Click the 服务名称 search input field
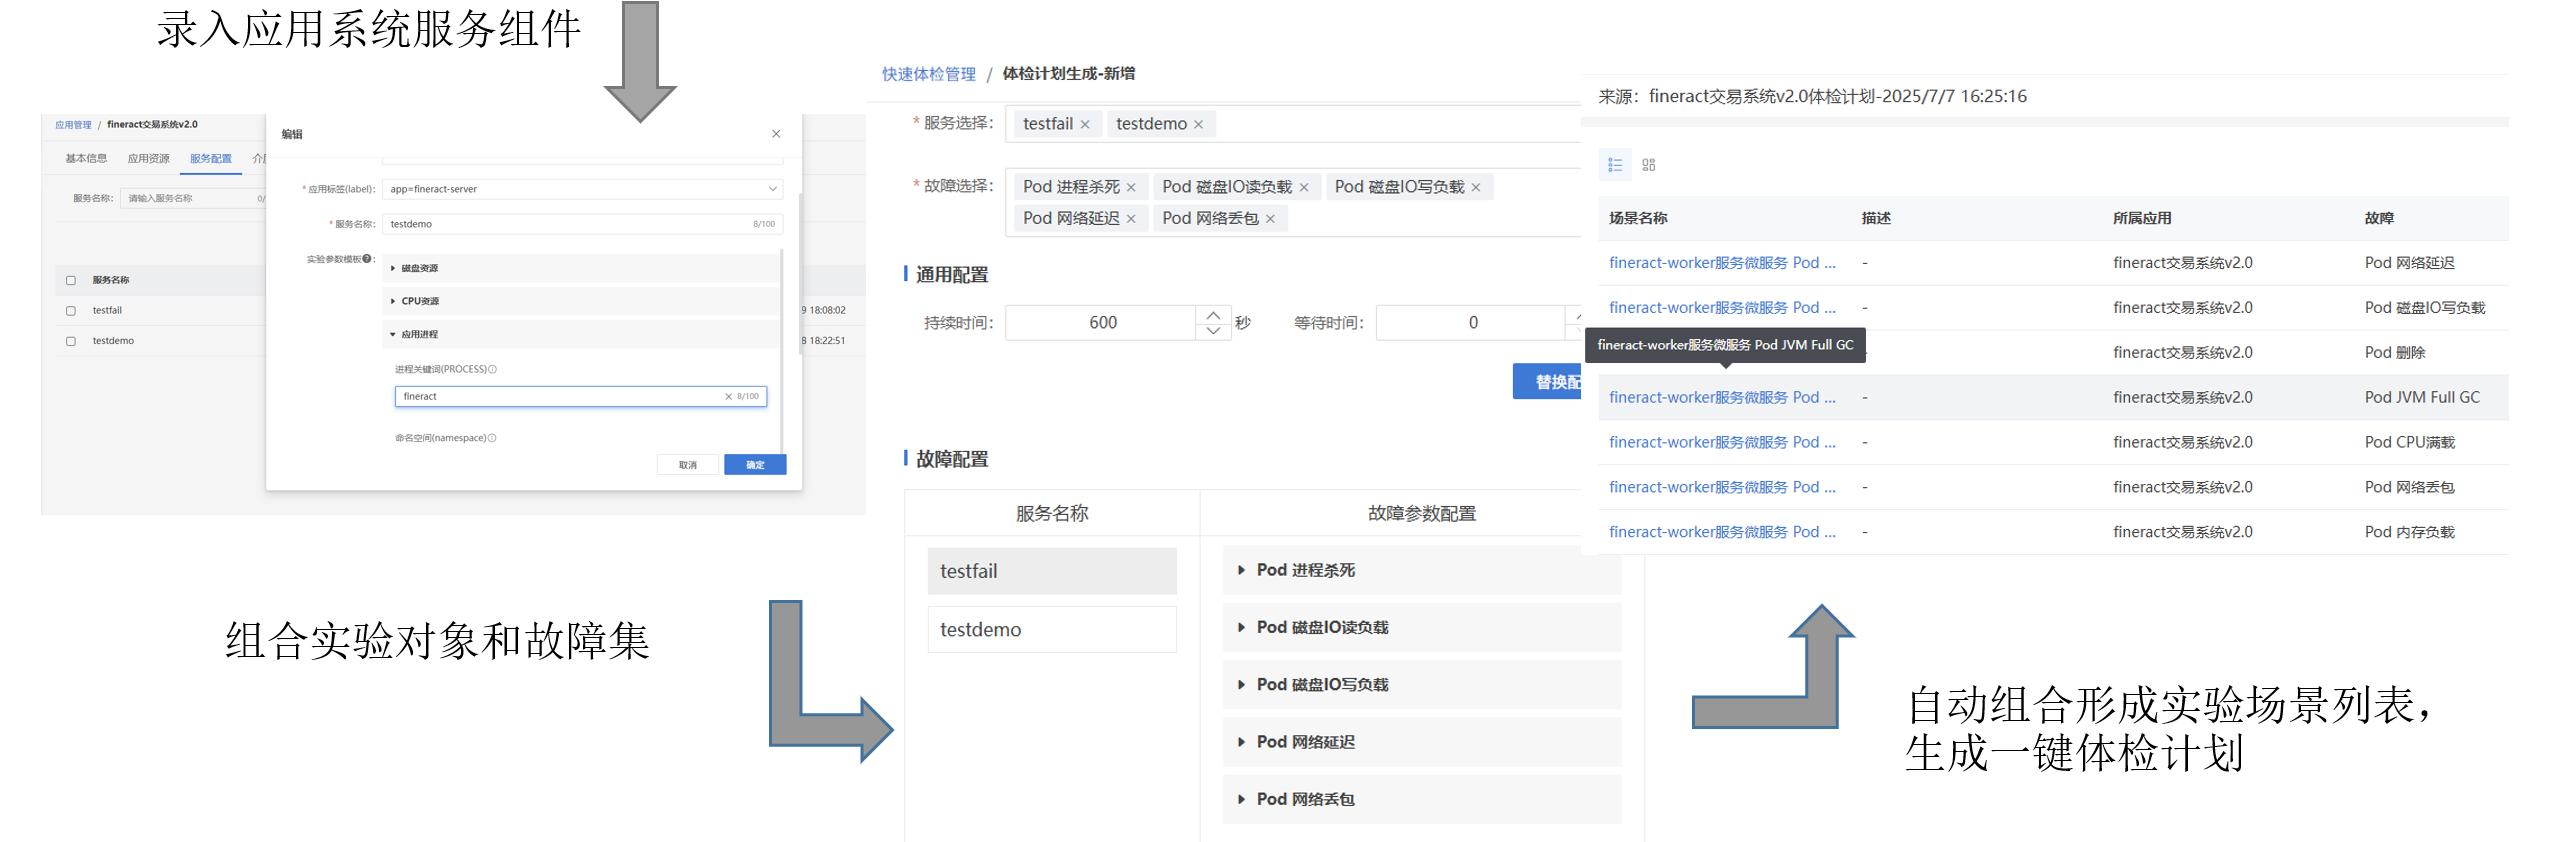The height and width of the screenshot is (842, 2555). coord(193,198)
